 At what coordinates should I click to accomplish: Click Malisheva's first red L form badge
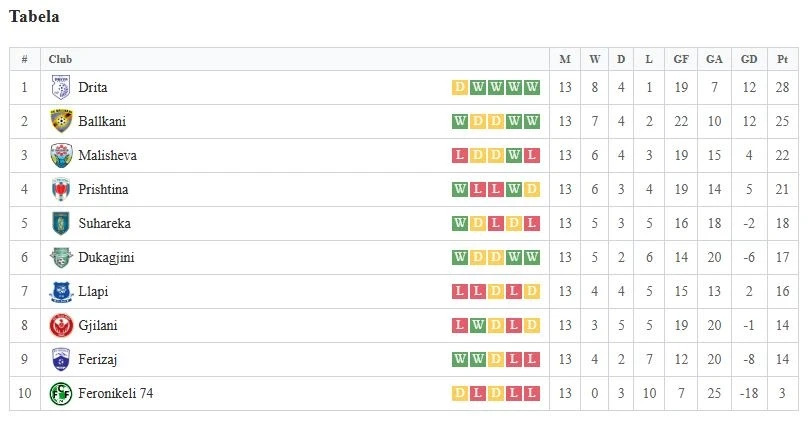[459, 155]
